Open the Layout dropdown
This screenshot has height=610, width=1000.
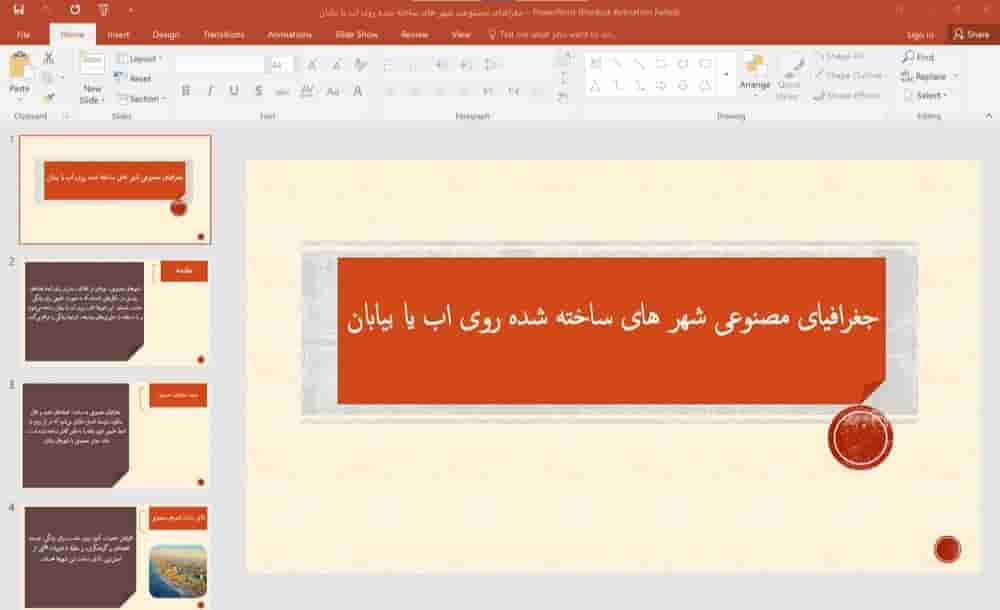[x=140, y=59]
